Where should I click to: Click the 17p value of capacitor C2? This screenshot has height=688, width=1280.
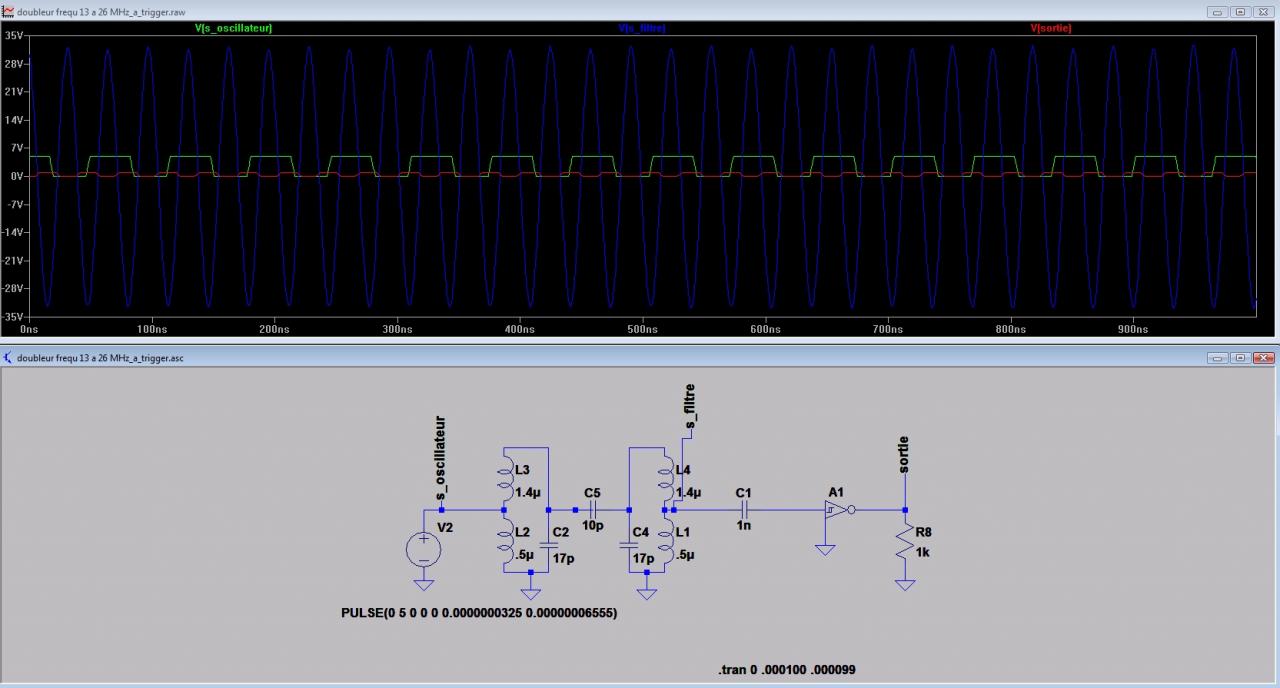[564, 558]
